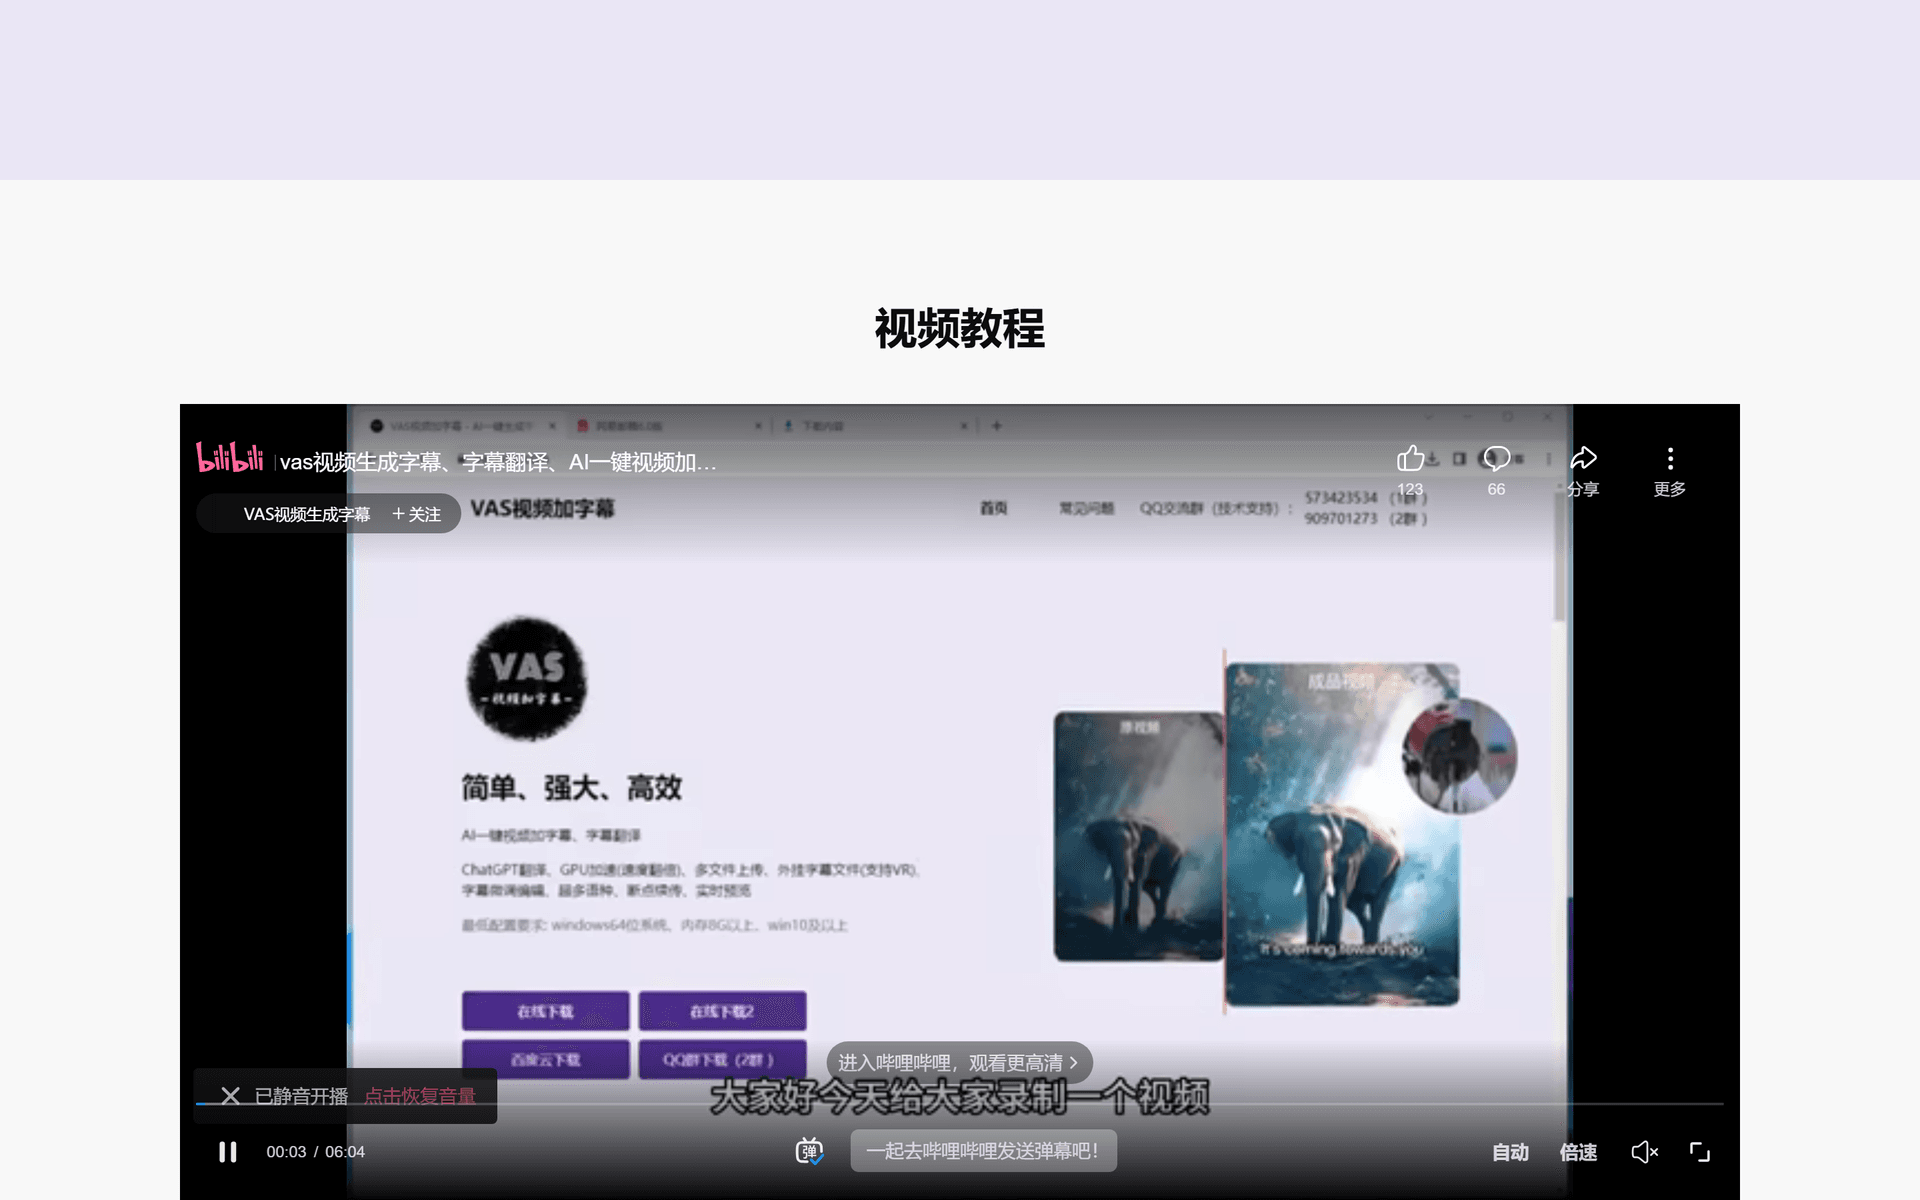The height and width of the screenshot is (1200, 1920).
Task: Open the 自动 quality selector
Action: coord(1510,1152)
